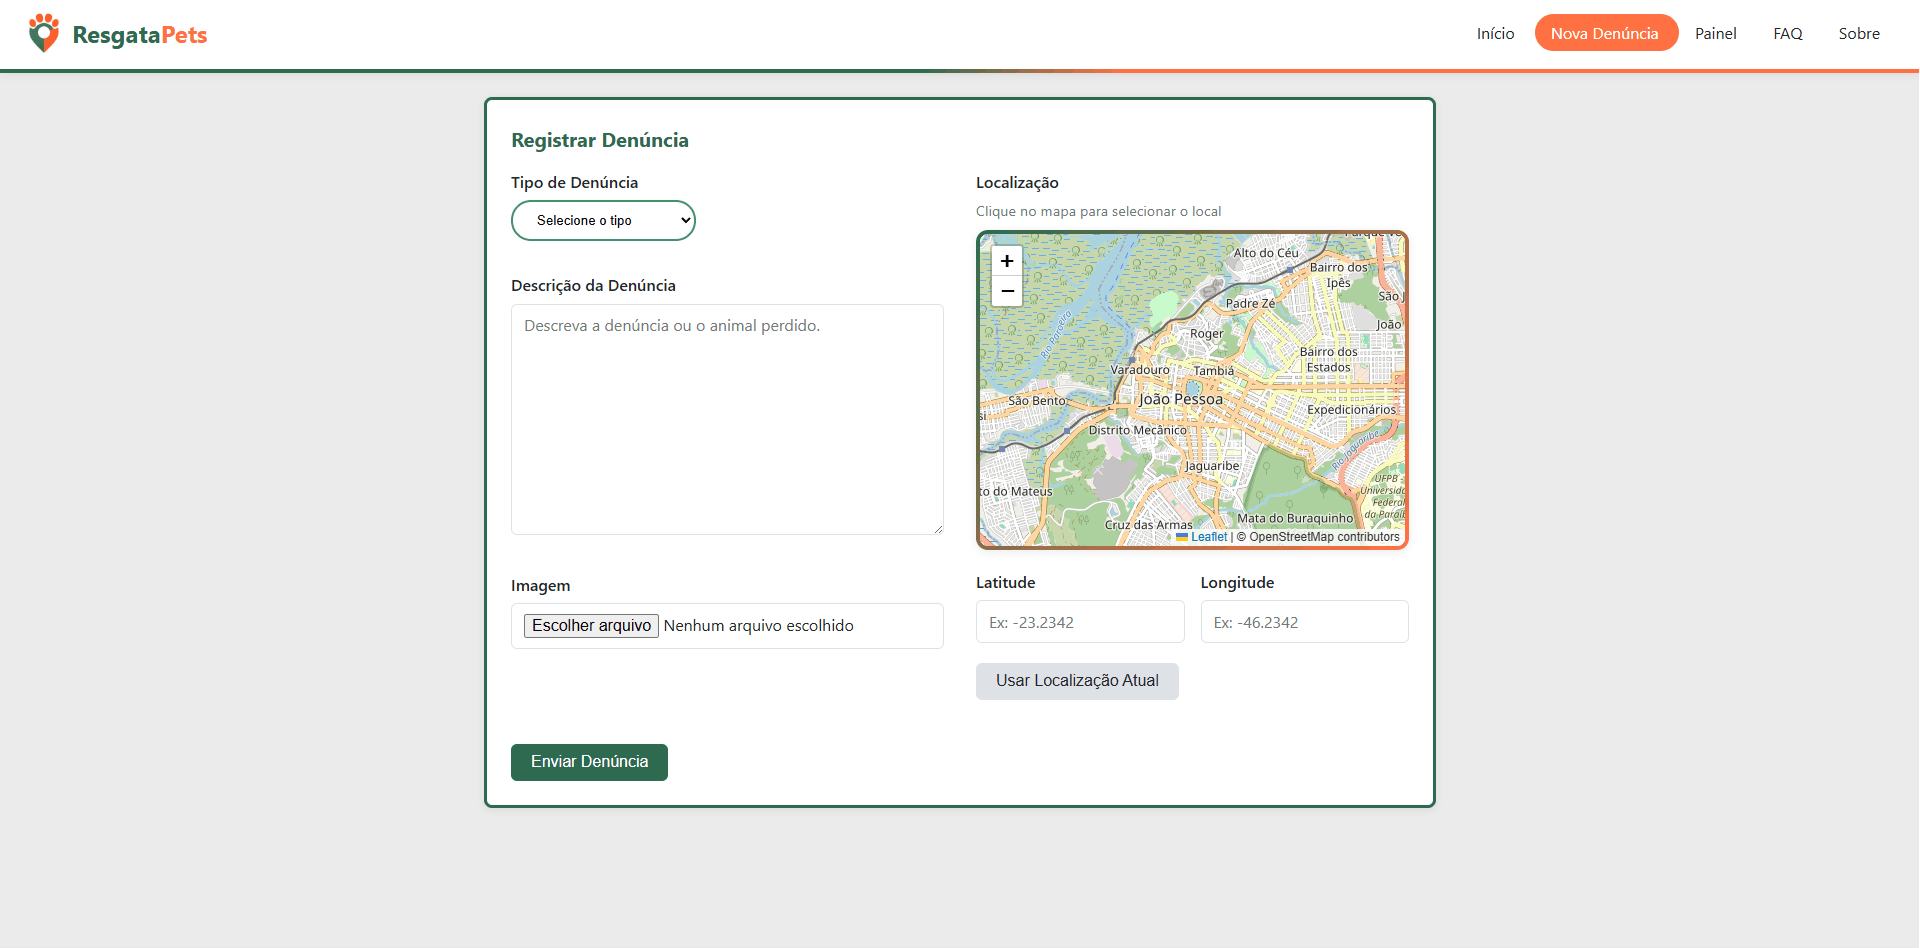Screen dimensions: 1920x948
Task: Click the ResgataPets brand name text
Action: [x=140, y=35]
